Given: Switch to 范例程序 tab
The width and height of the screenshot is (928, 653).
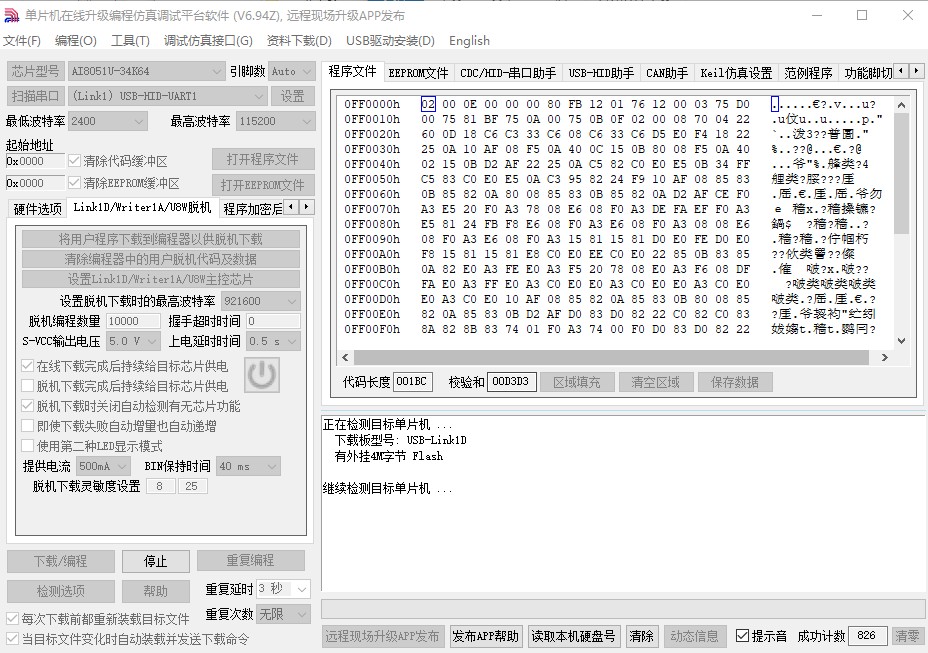Looking at the screenshot, I should [808, 72].
